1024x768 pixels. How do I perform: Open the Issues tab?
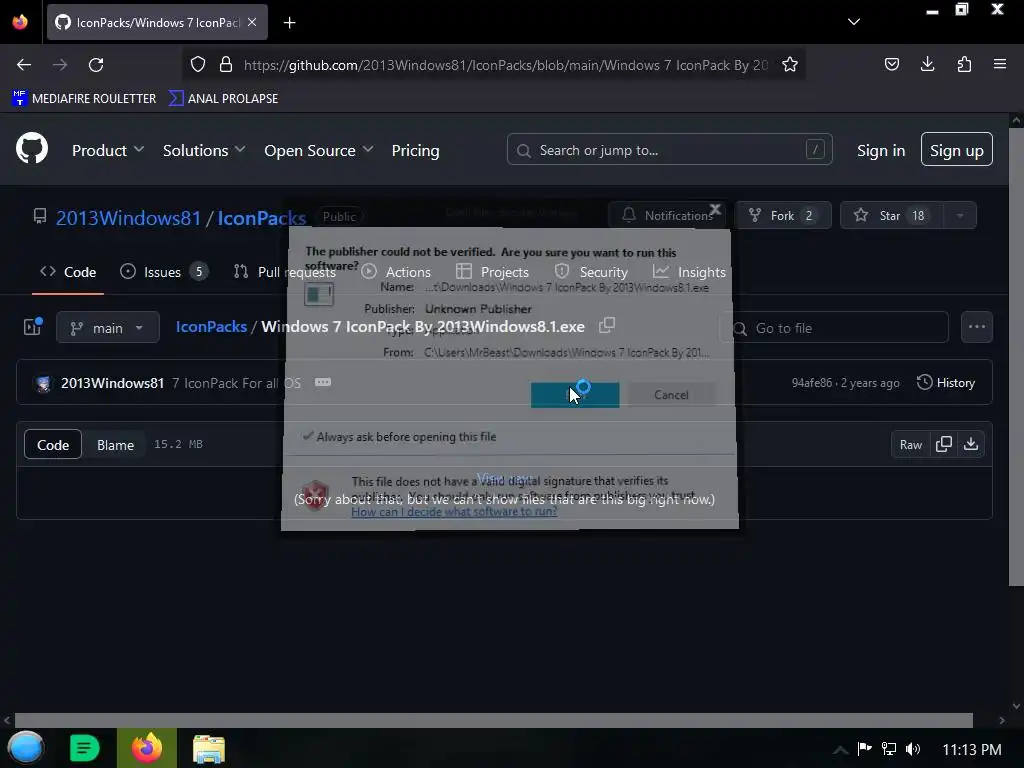coord(163,272)
